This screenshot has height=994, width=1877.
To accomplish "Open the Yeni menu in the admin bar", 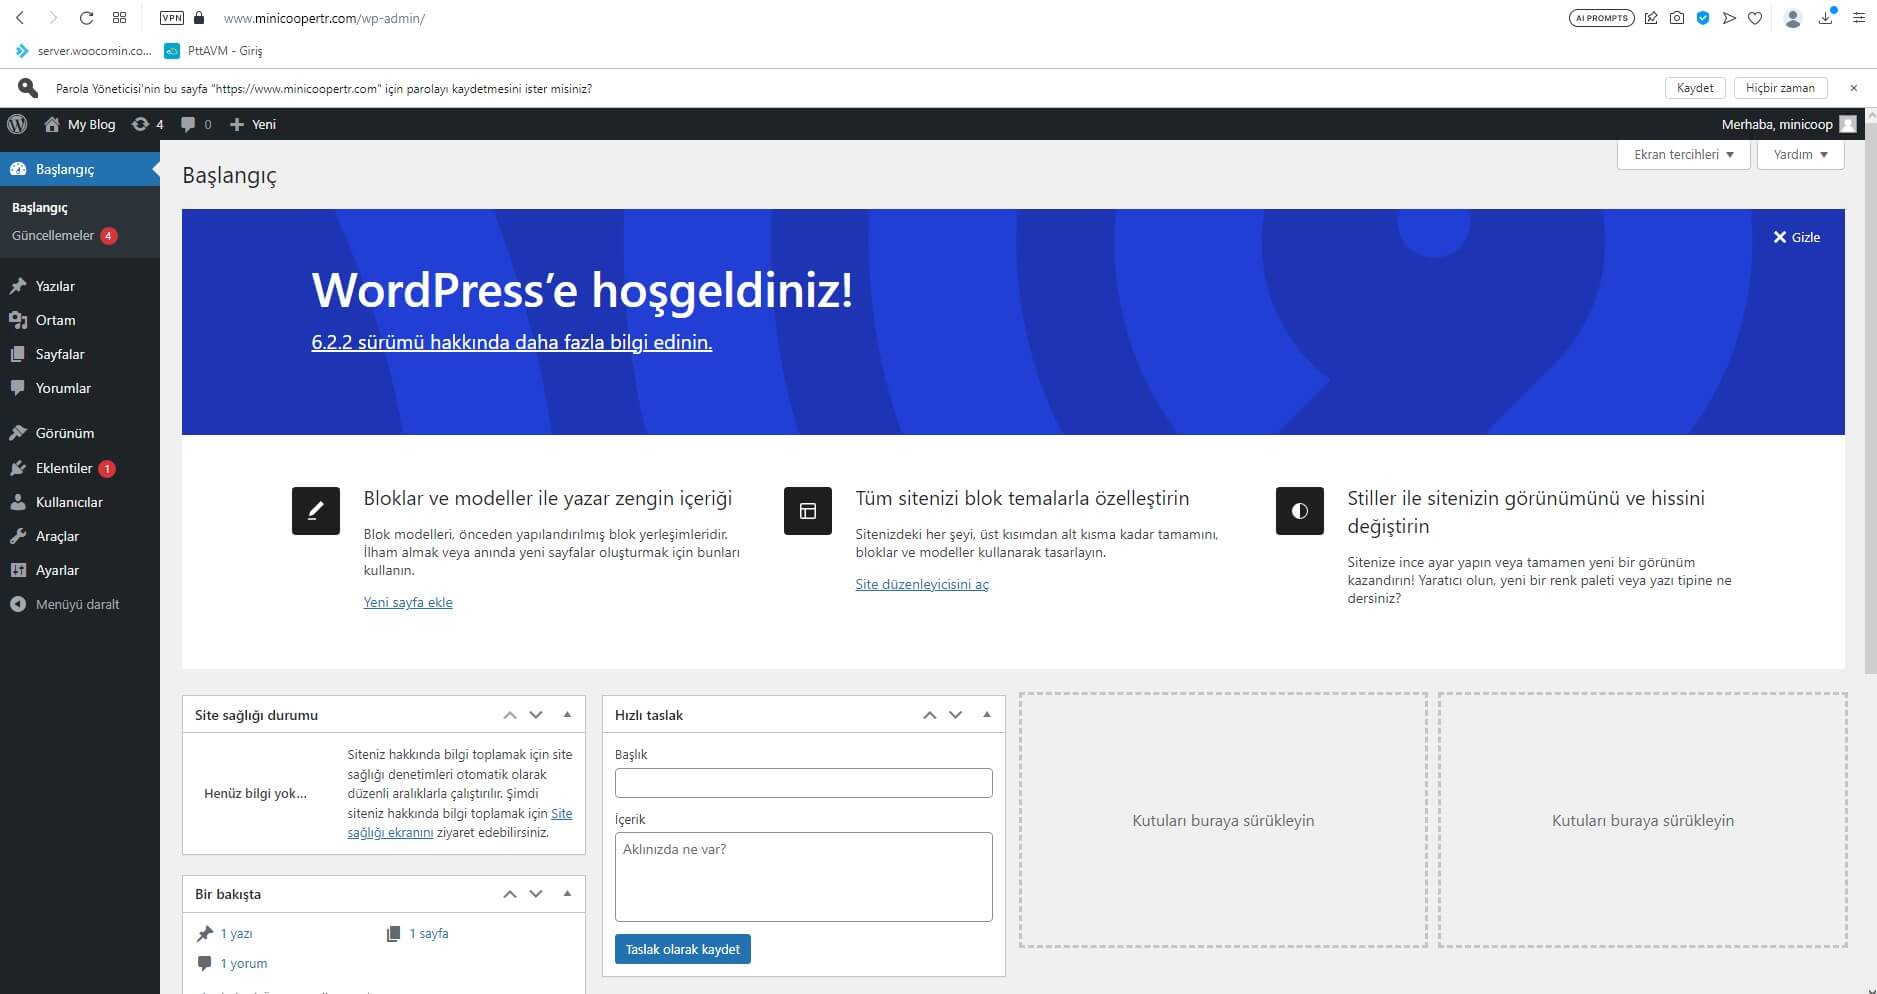I will [x=253, y=124].
